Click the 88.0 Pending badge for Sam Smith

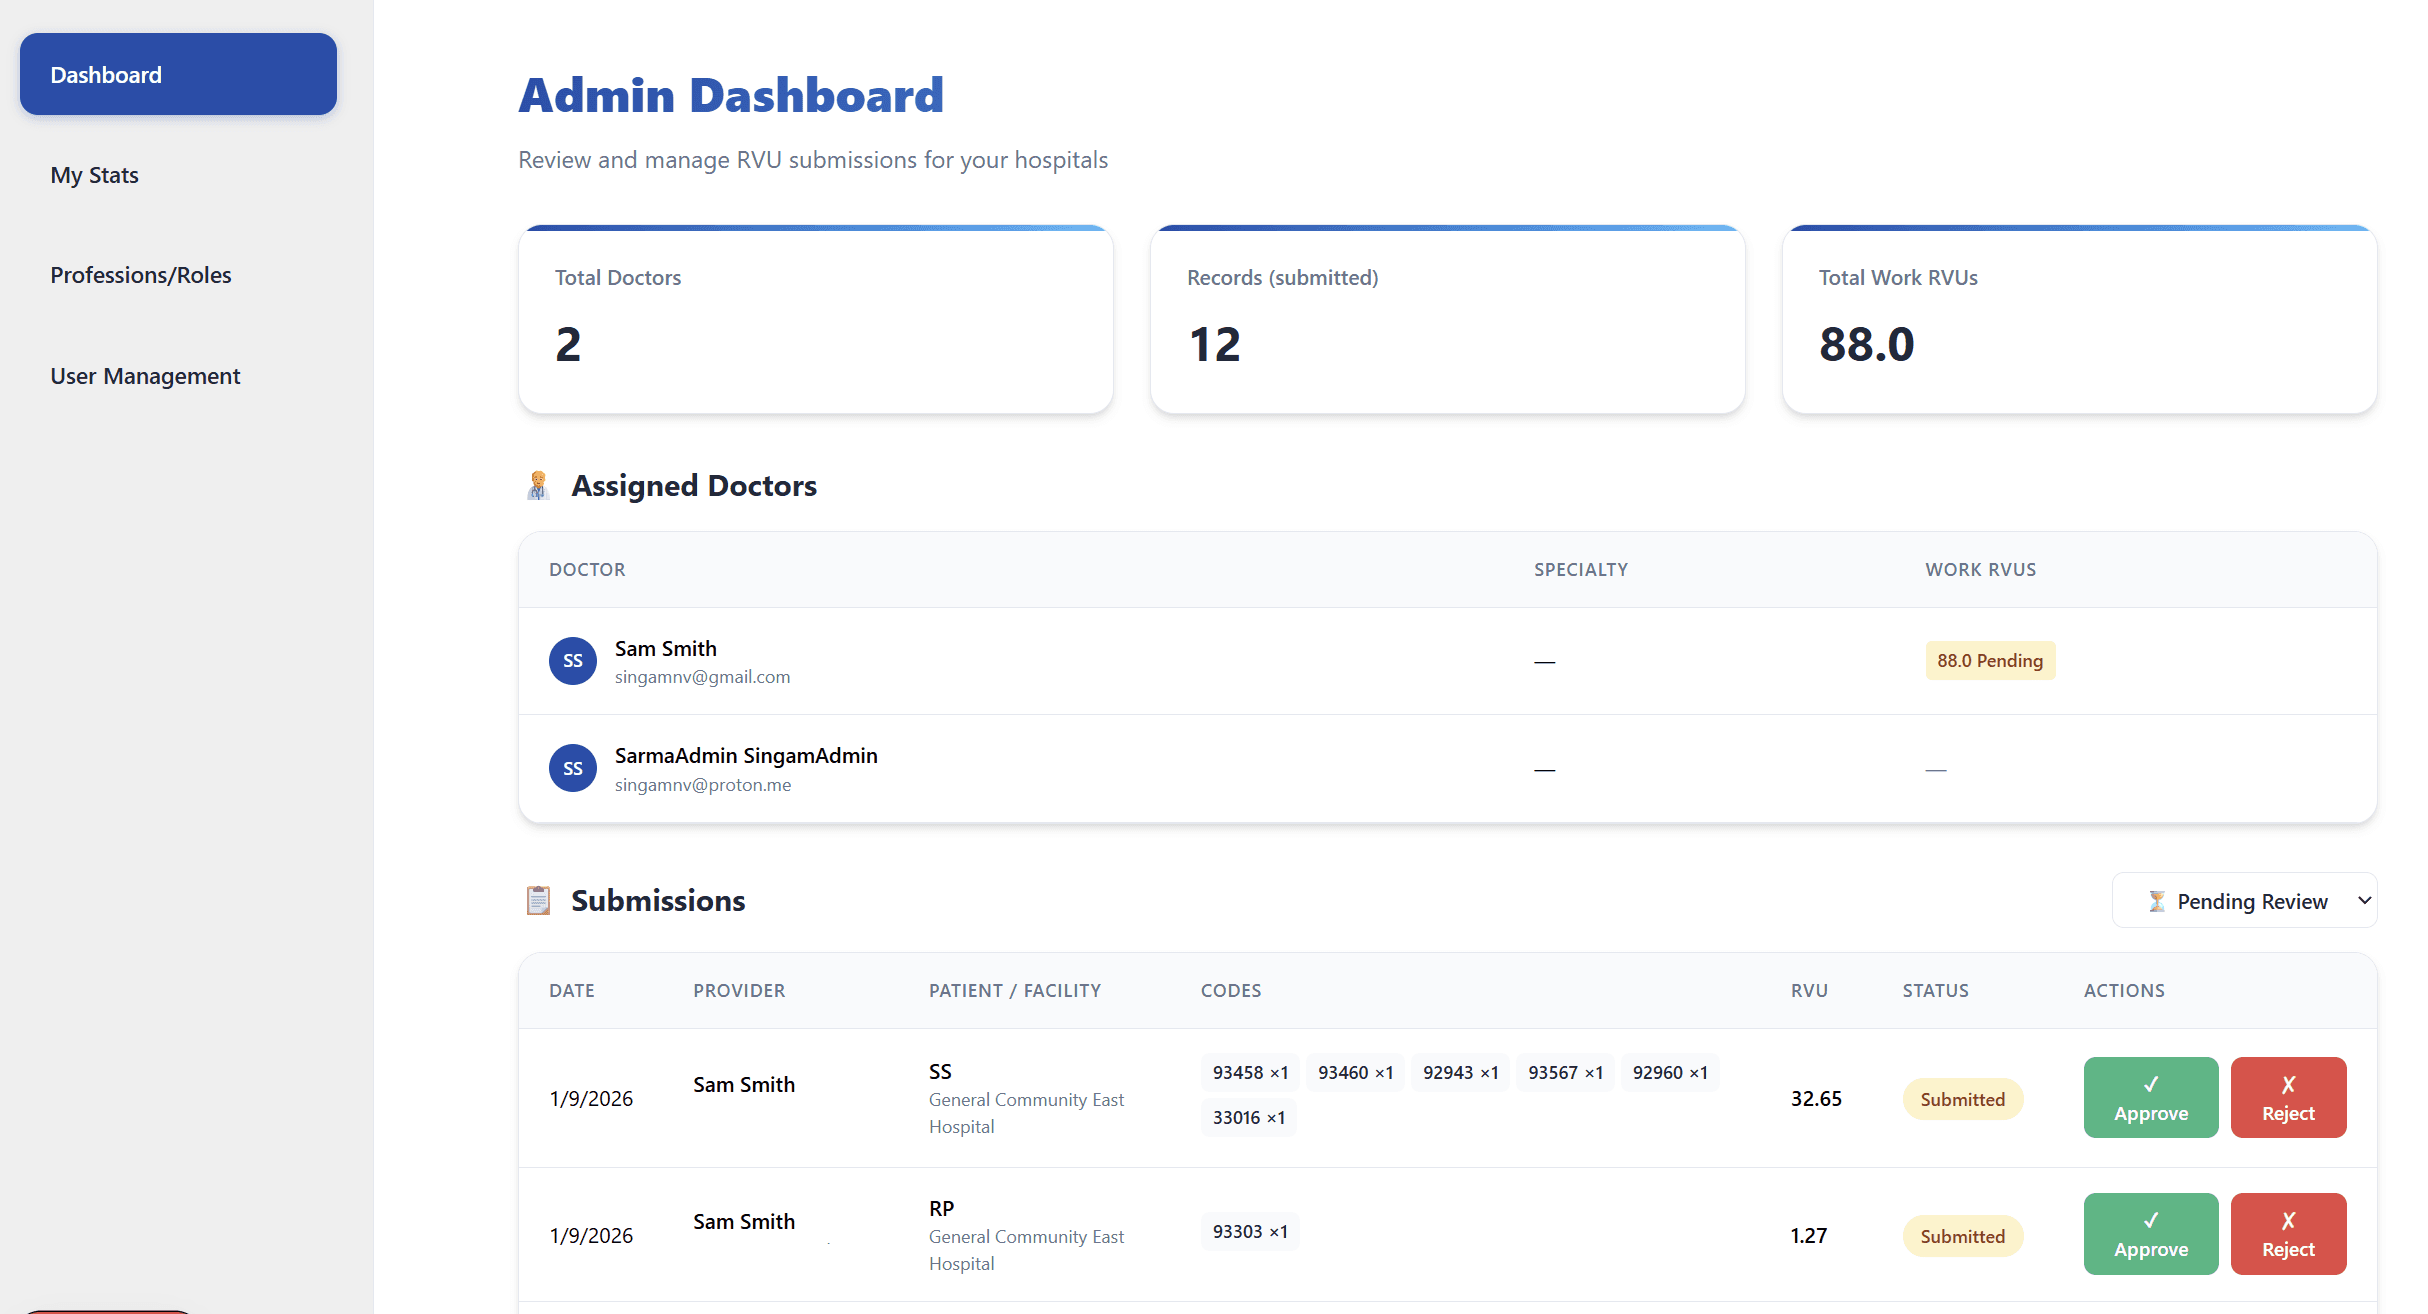click(x=1990, y=660)
